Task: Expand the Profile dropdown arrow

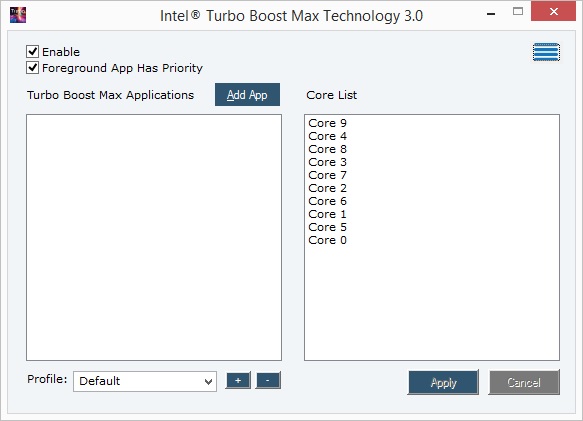Action: click(209, 381)
